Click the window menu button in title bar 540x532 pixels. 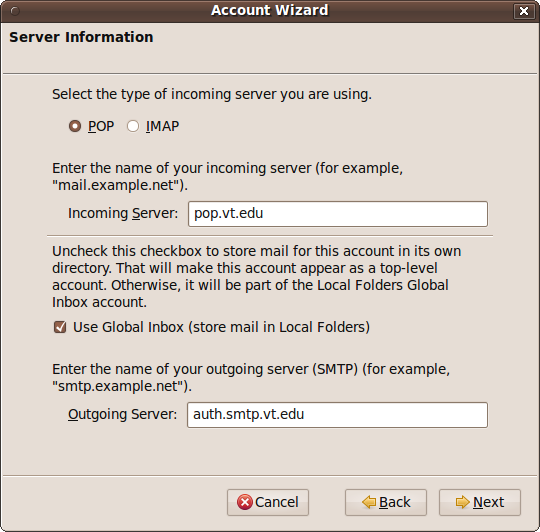pyautogui.click(x=14, y=11)
